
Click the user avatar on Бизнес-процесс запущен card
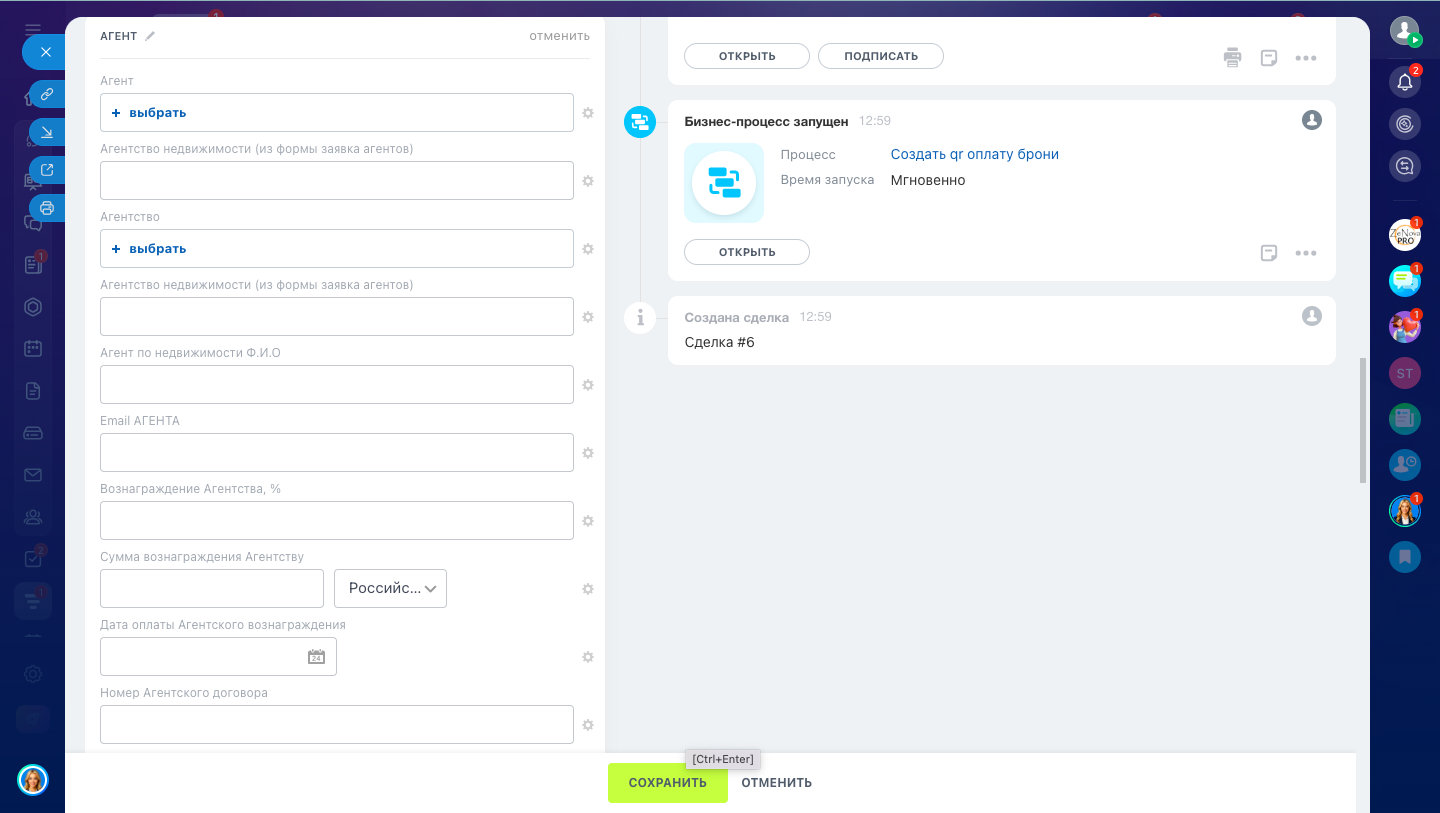click(1312, 120)
